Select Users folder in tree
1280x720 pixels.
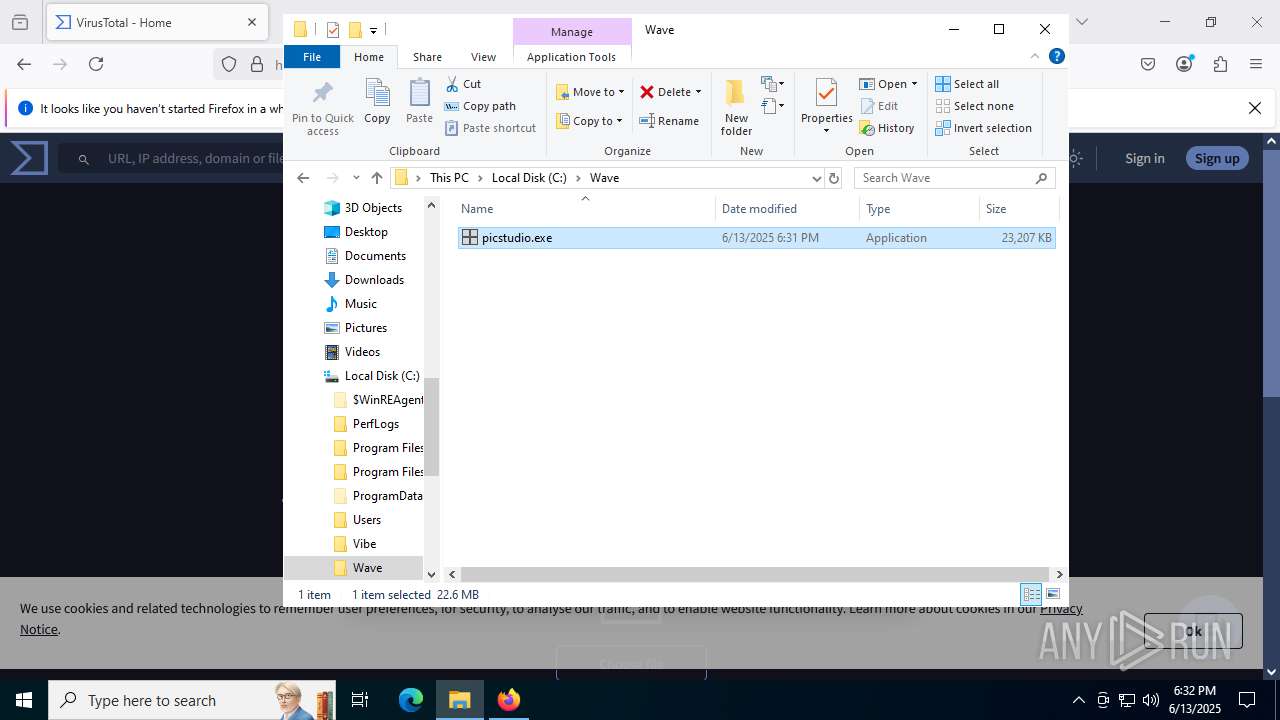pyautogui.click(x=366, y=520)
